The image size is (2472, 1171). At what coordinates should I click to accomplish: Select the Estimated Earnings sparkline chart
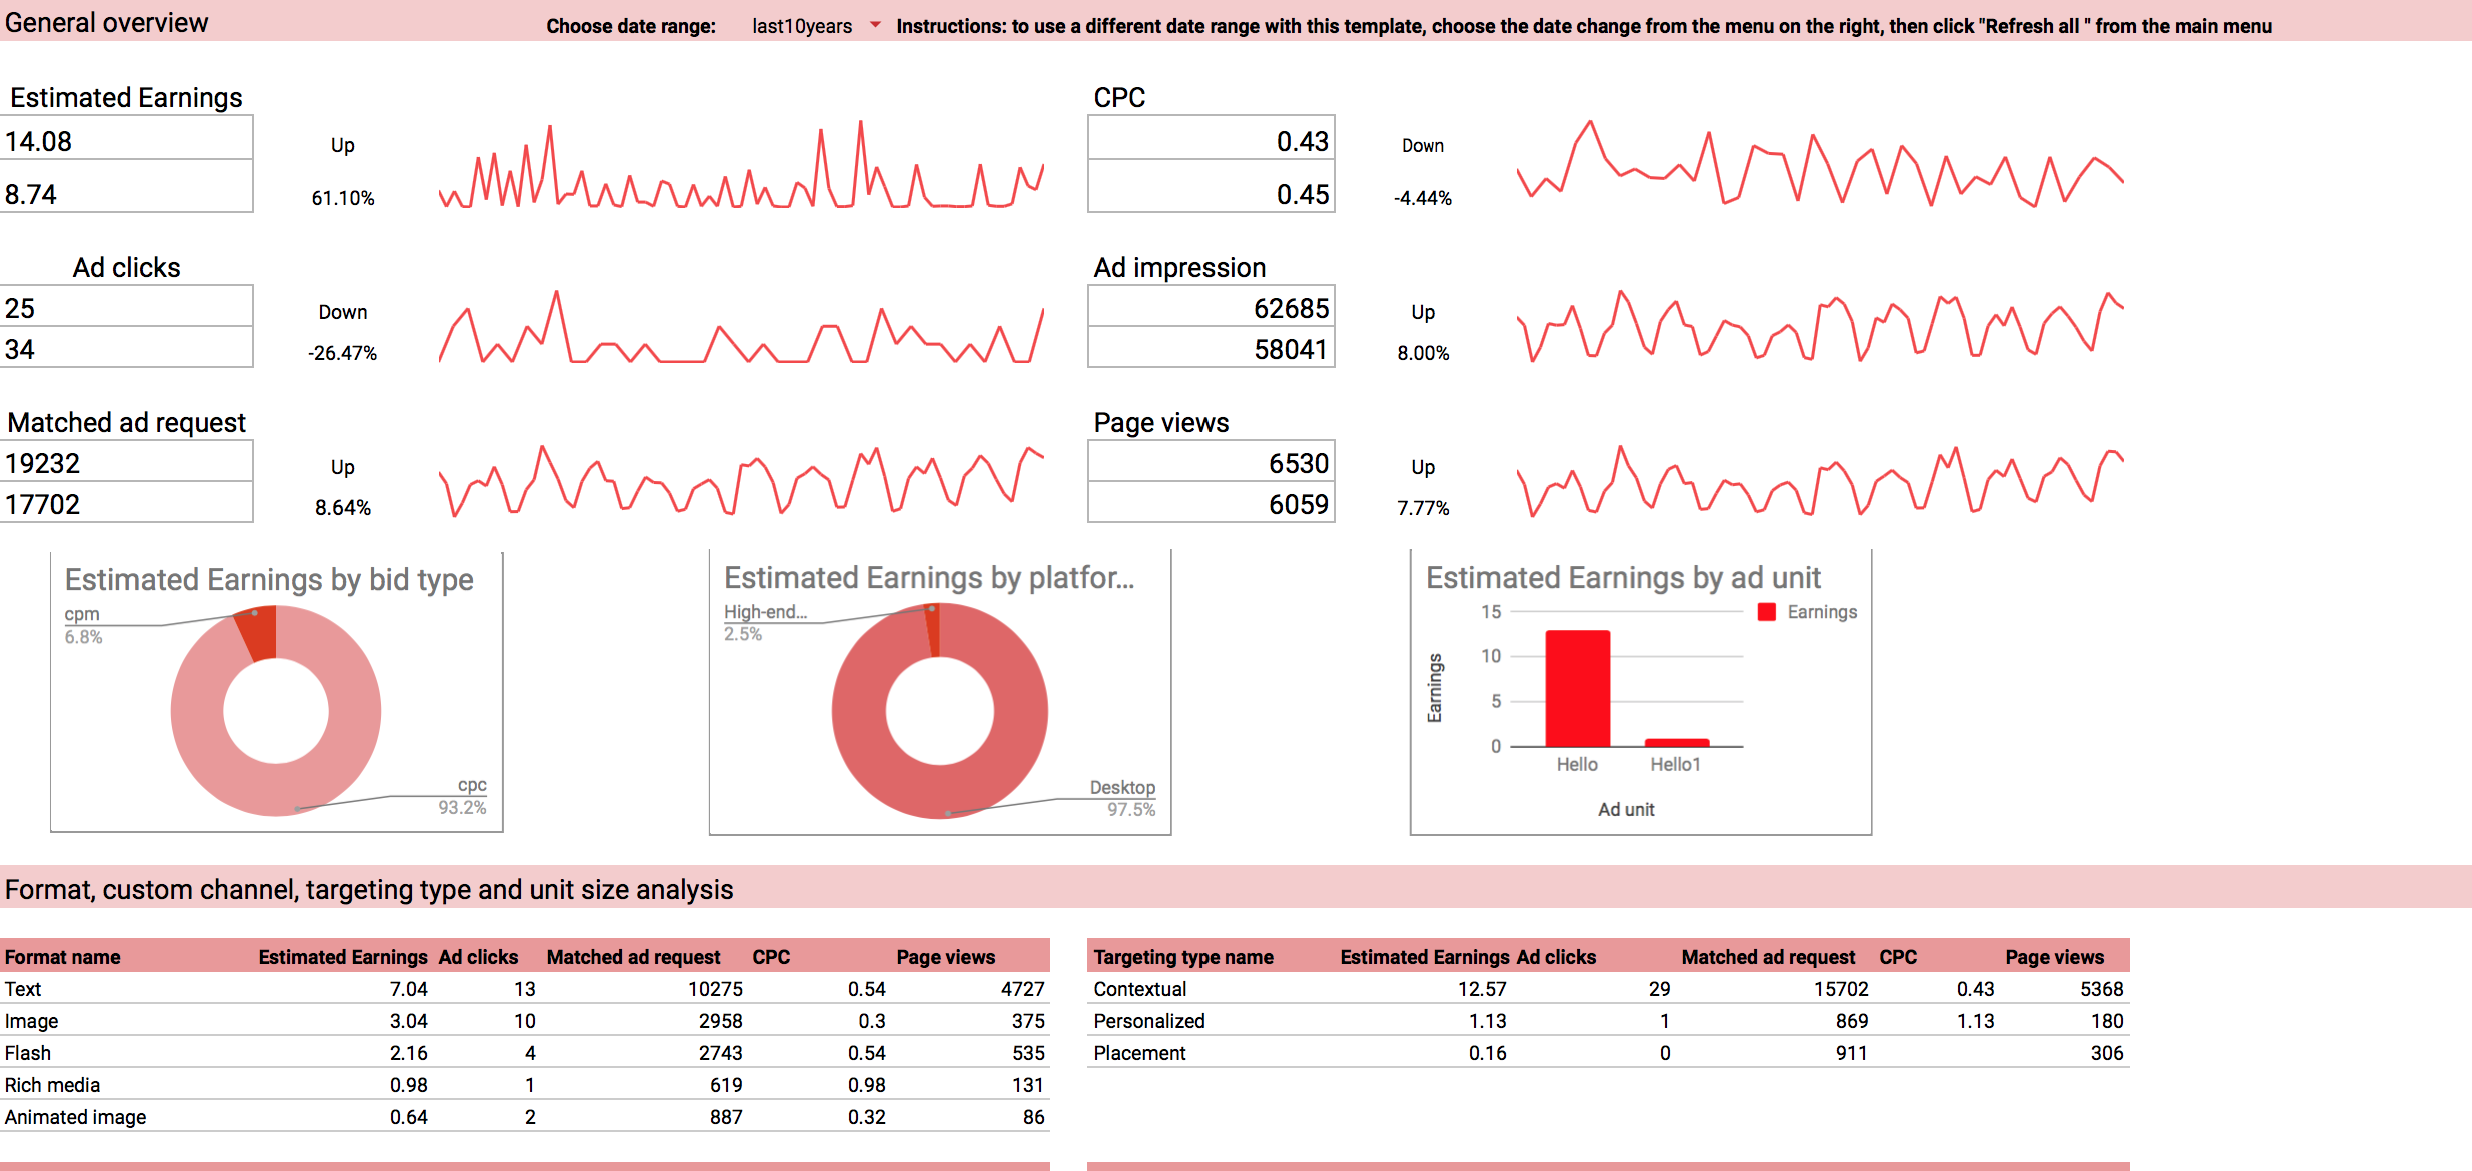[741, 166]
